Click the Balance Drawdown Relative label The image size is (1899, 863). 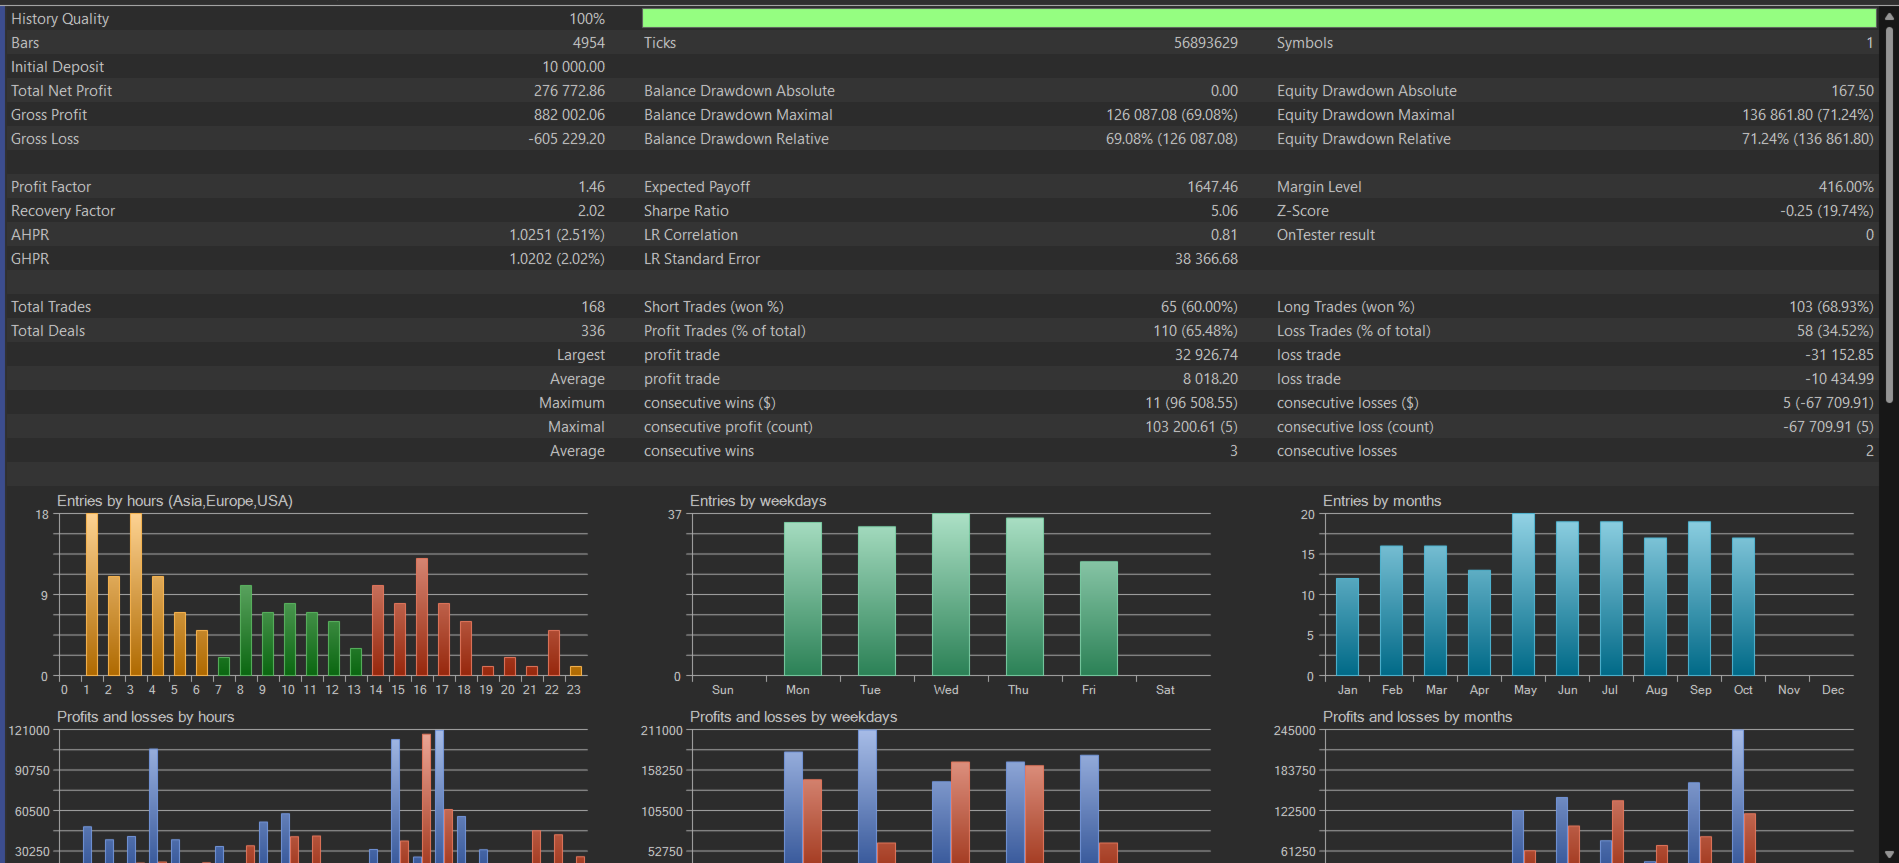coord(736,139)
